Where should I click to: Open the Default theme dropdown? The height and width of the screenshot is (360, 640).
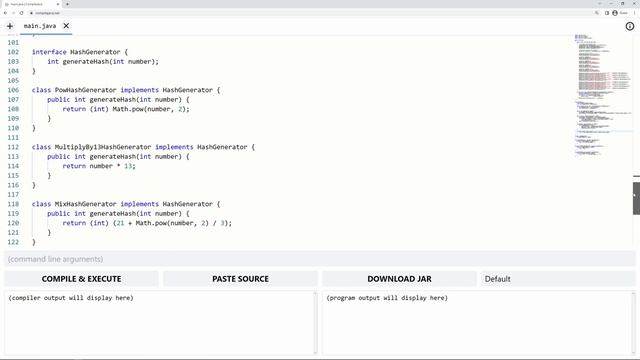(558, 279)
